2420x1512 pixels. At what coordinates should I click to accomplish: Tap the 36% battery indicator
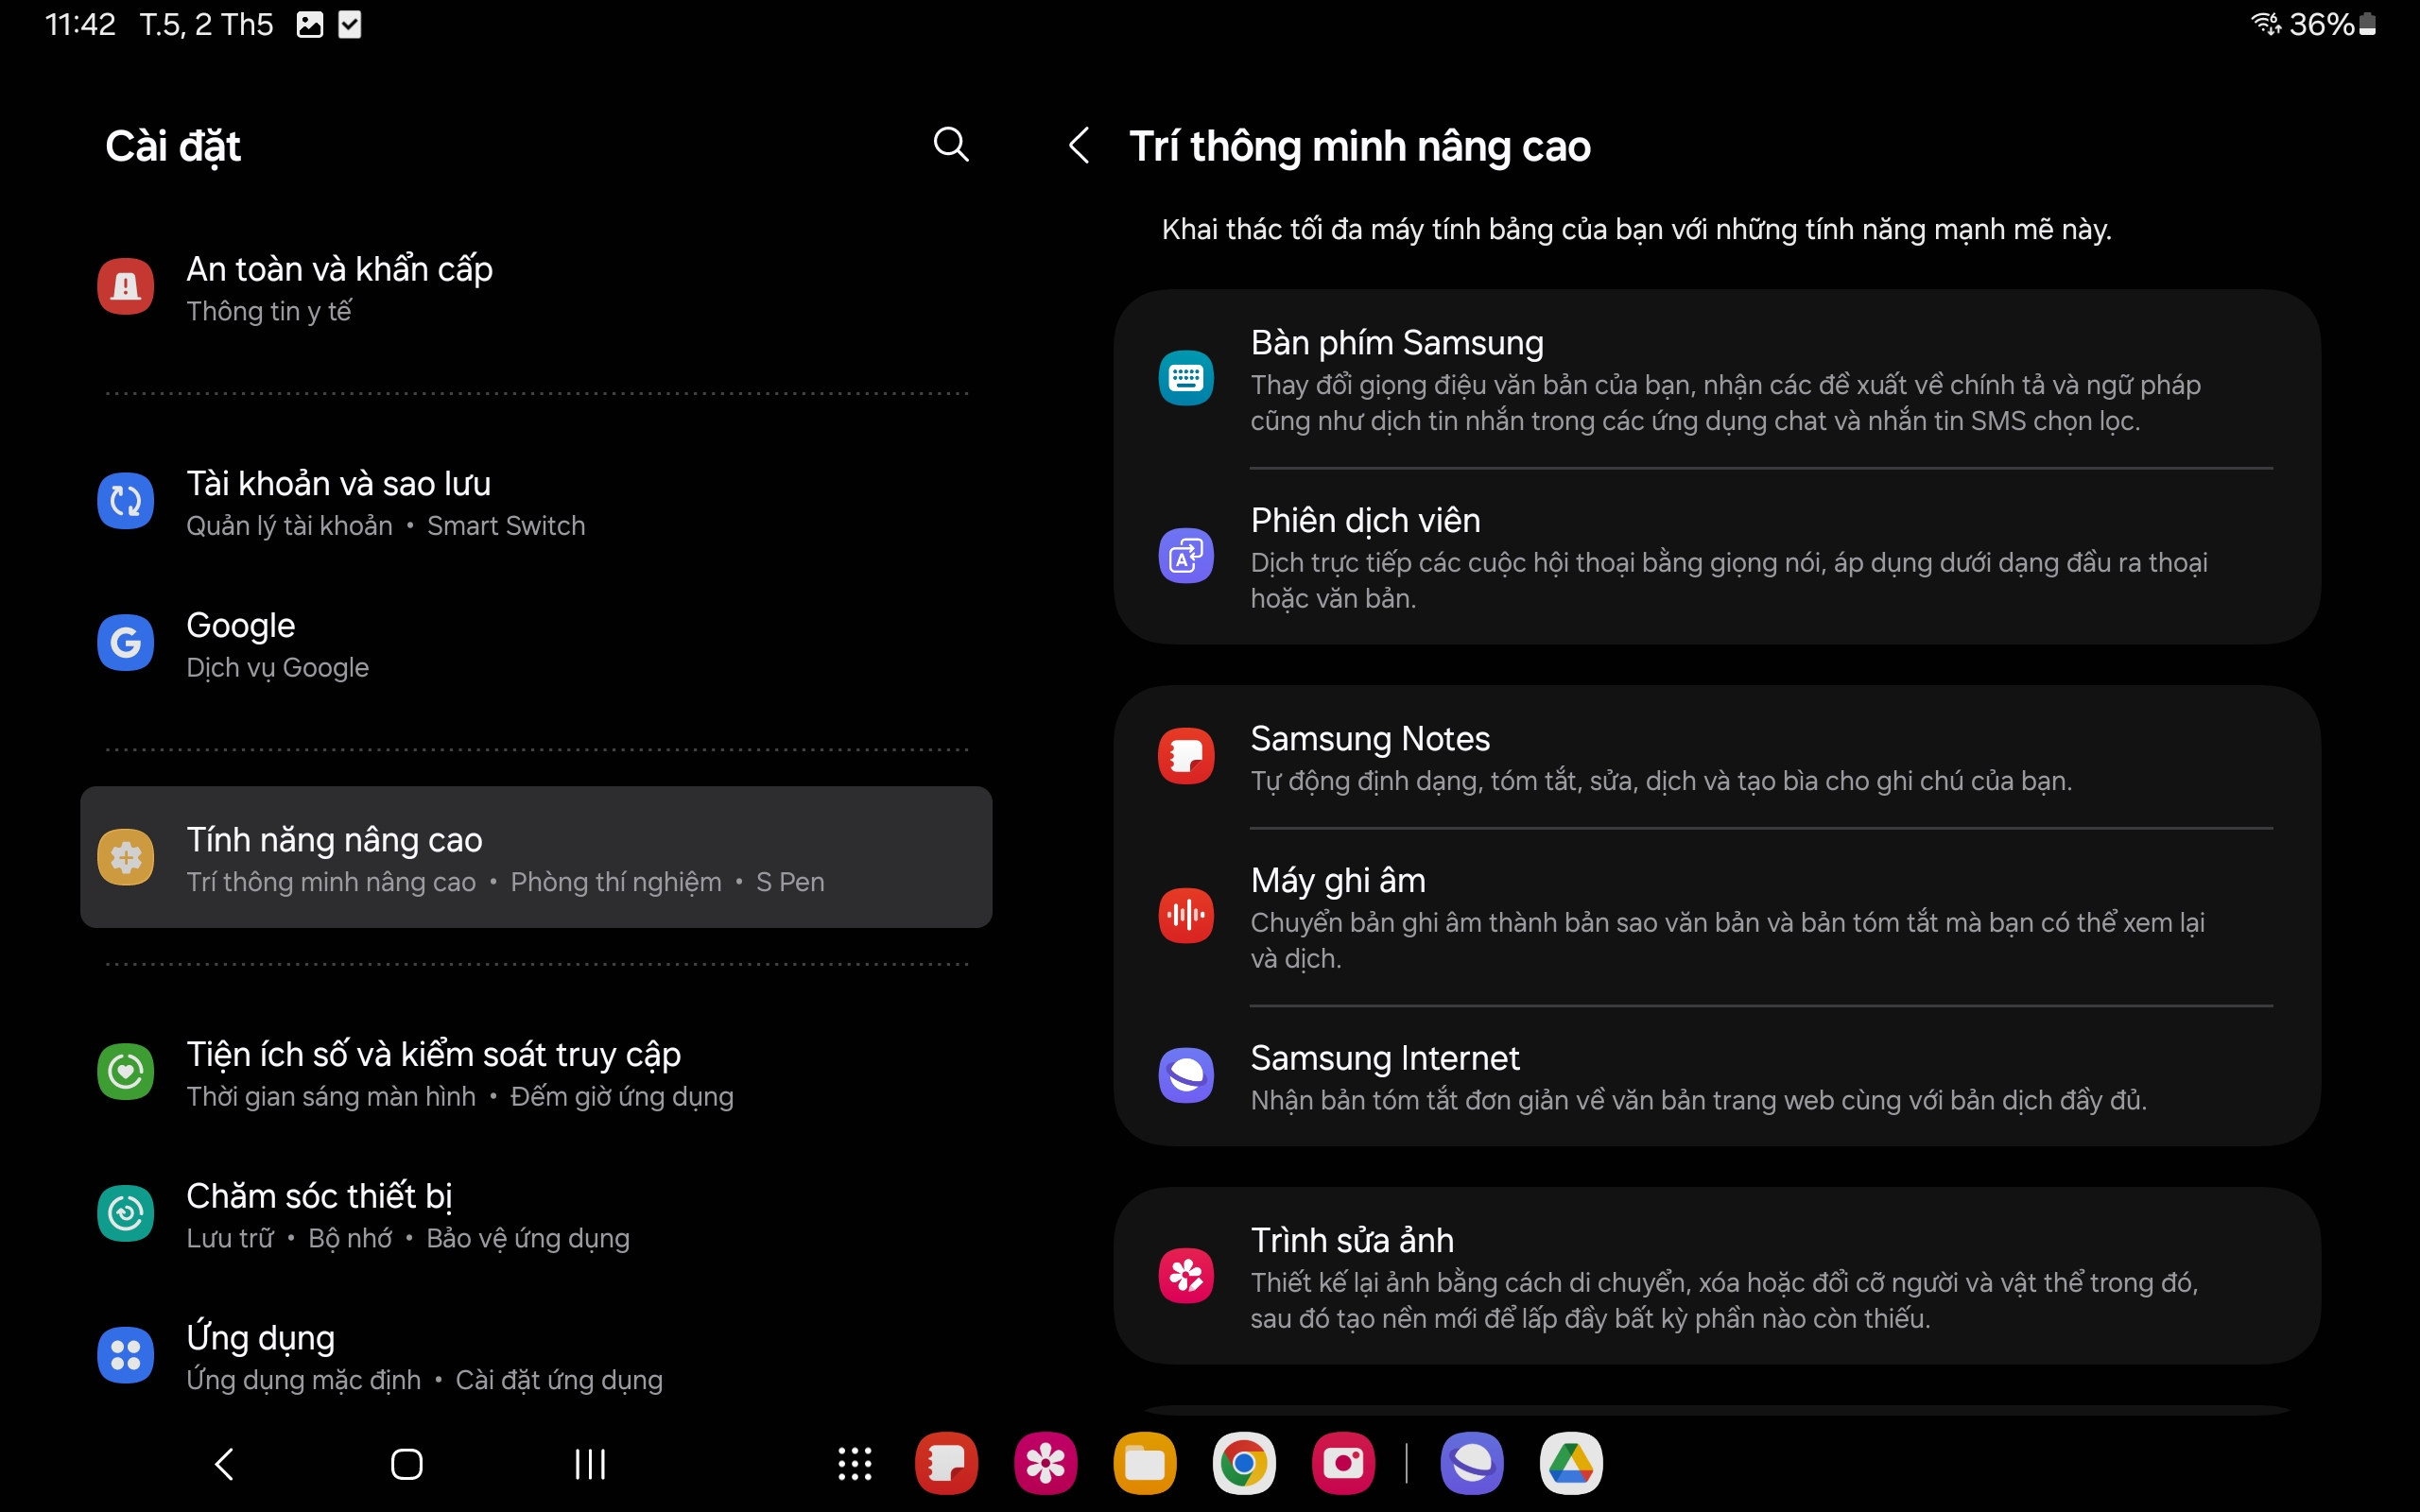click(x=2333, y=23)
